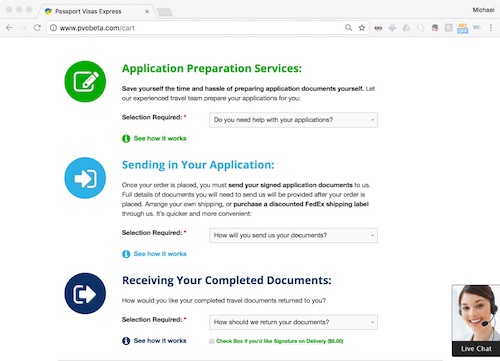Screen dimensions: 500x361
Task: Click the light blue Sending arrow icon
Action: point(85,178)
